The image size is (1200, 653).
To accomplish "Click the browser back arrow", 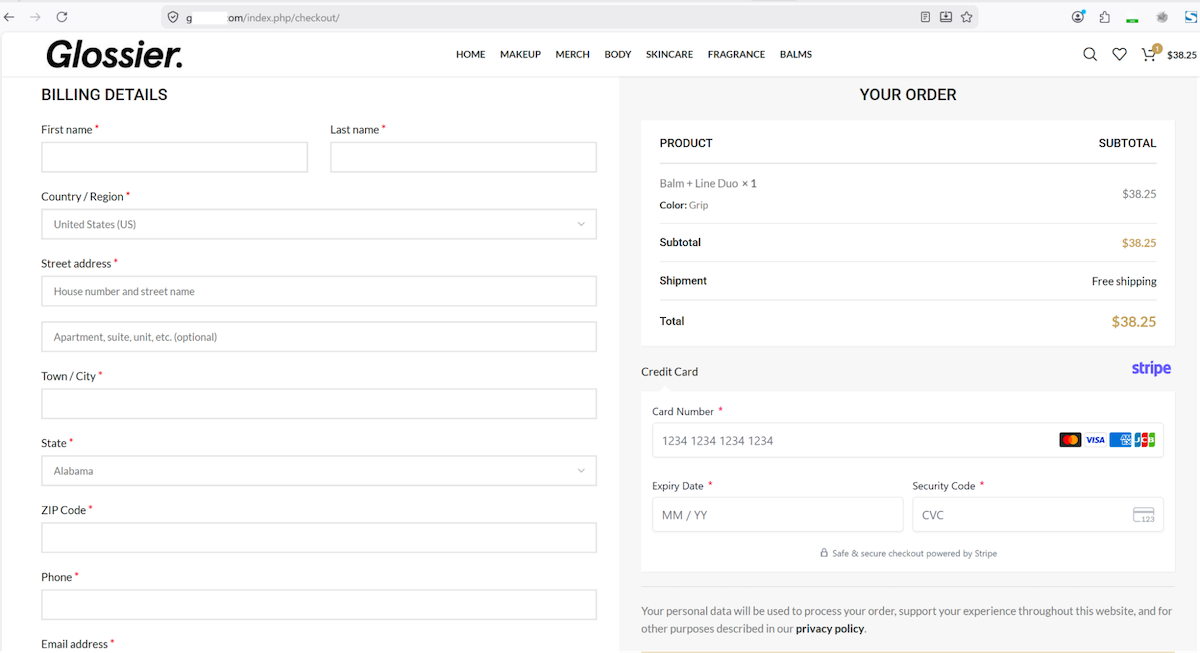I will tap(10, 17).
